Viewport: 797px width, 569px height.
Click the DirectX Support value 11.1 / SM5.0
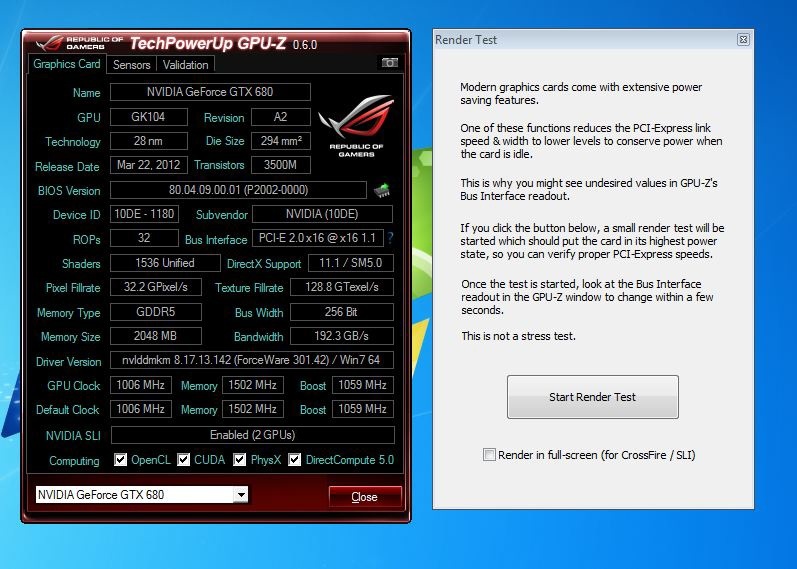(350, 263)
